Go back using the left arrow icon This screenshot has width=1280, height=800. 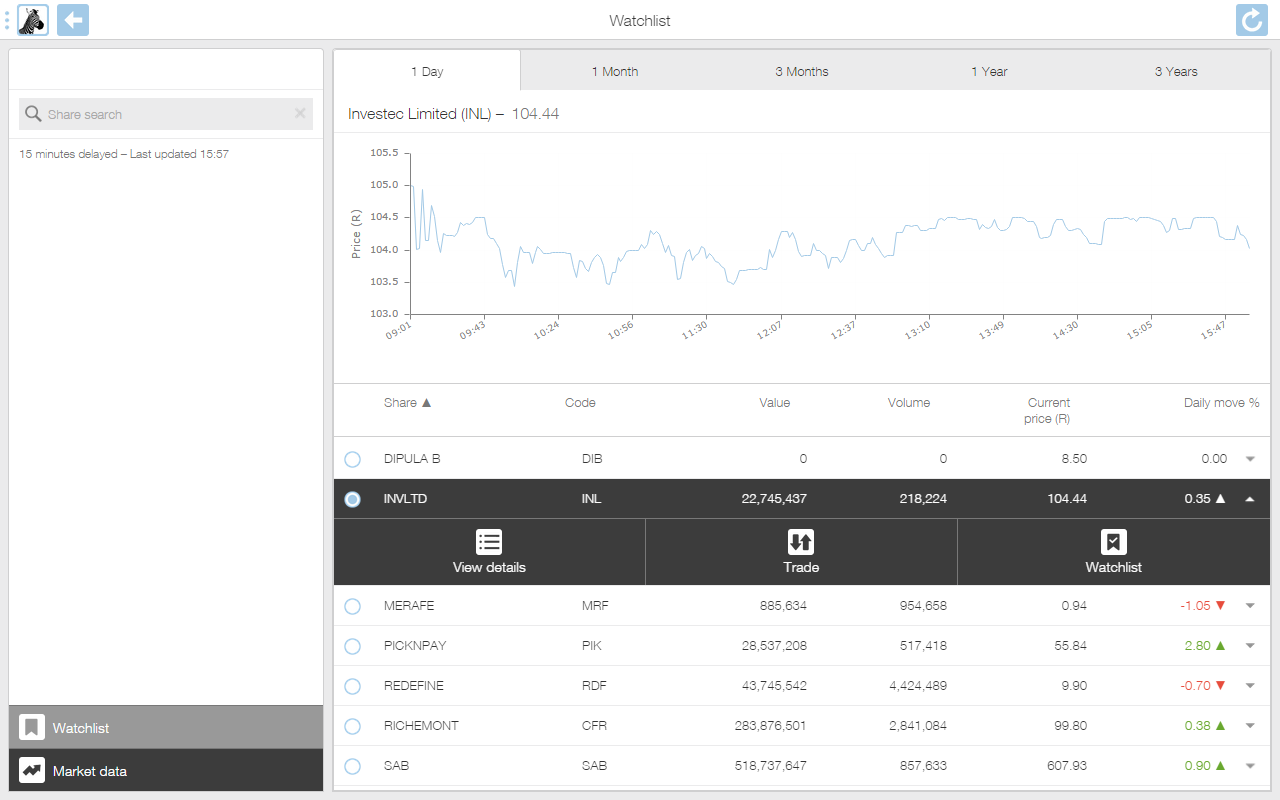pyautogui.click(x=73, y=20)
